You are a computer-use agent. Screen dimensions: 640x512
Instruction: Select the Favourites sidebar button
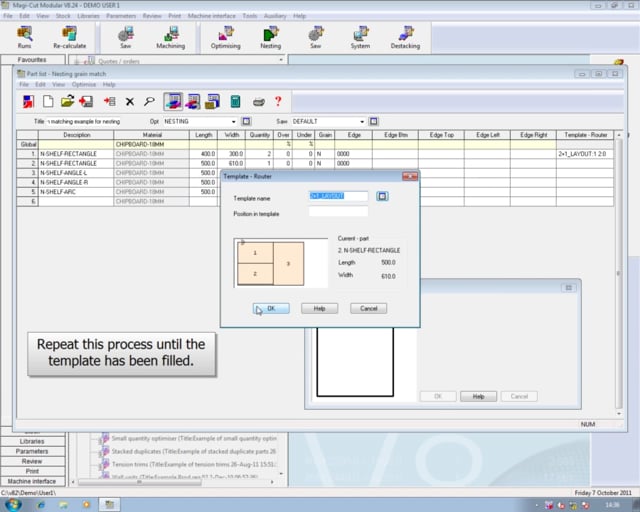point(32,60)
